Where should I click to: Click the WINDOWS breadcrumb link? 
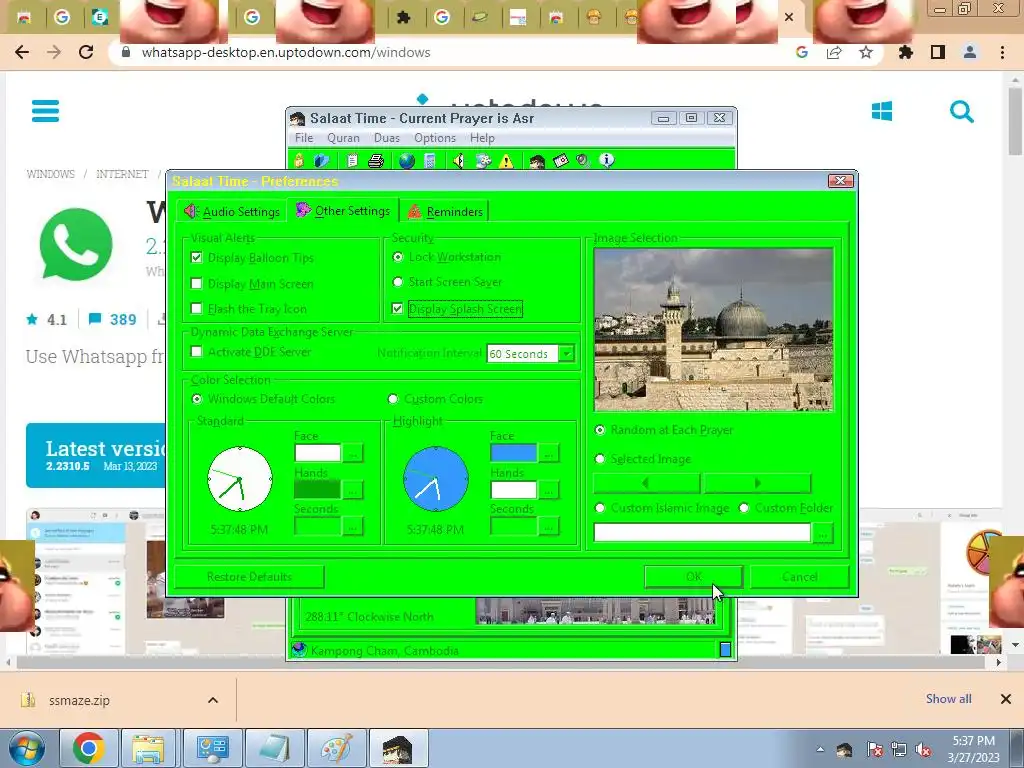(50, 174)
